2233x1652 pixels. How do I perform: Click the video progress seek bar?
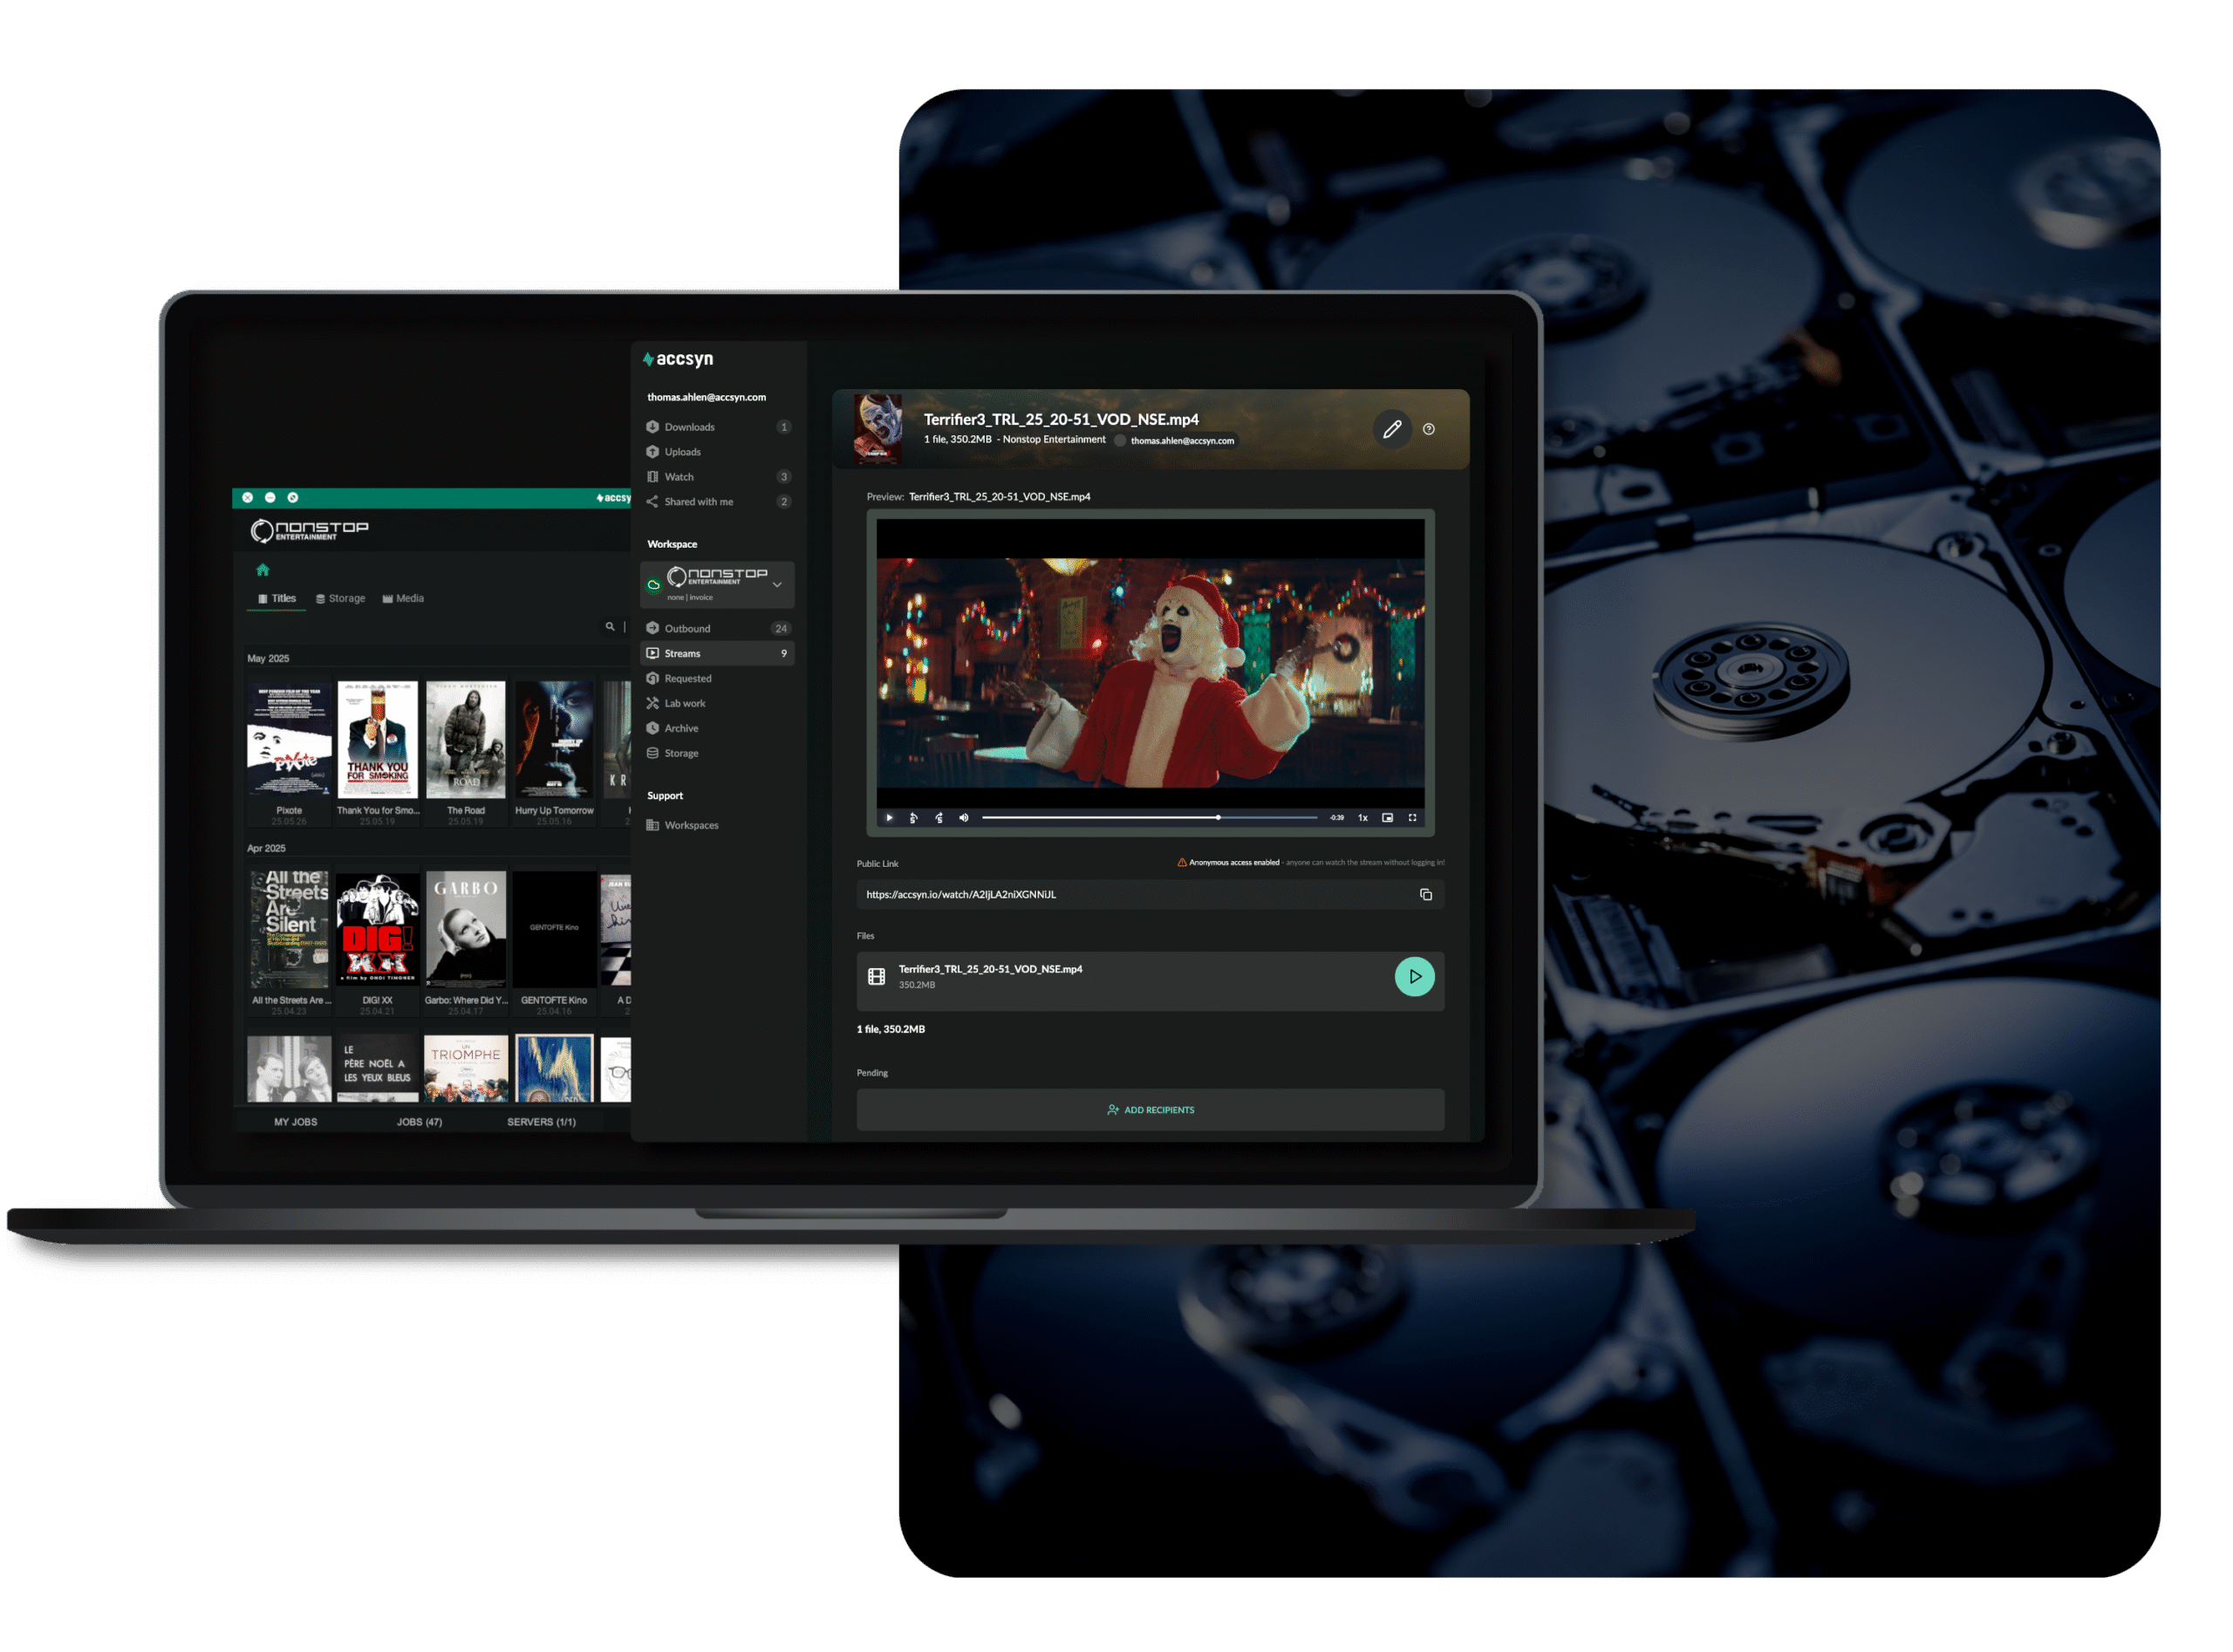click(1148, 818)
